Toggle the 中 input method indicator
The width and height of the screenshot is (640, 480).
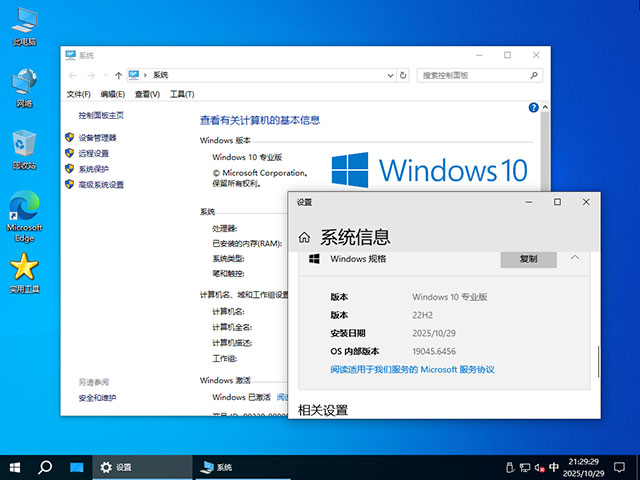tap(554, 467)
